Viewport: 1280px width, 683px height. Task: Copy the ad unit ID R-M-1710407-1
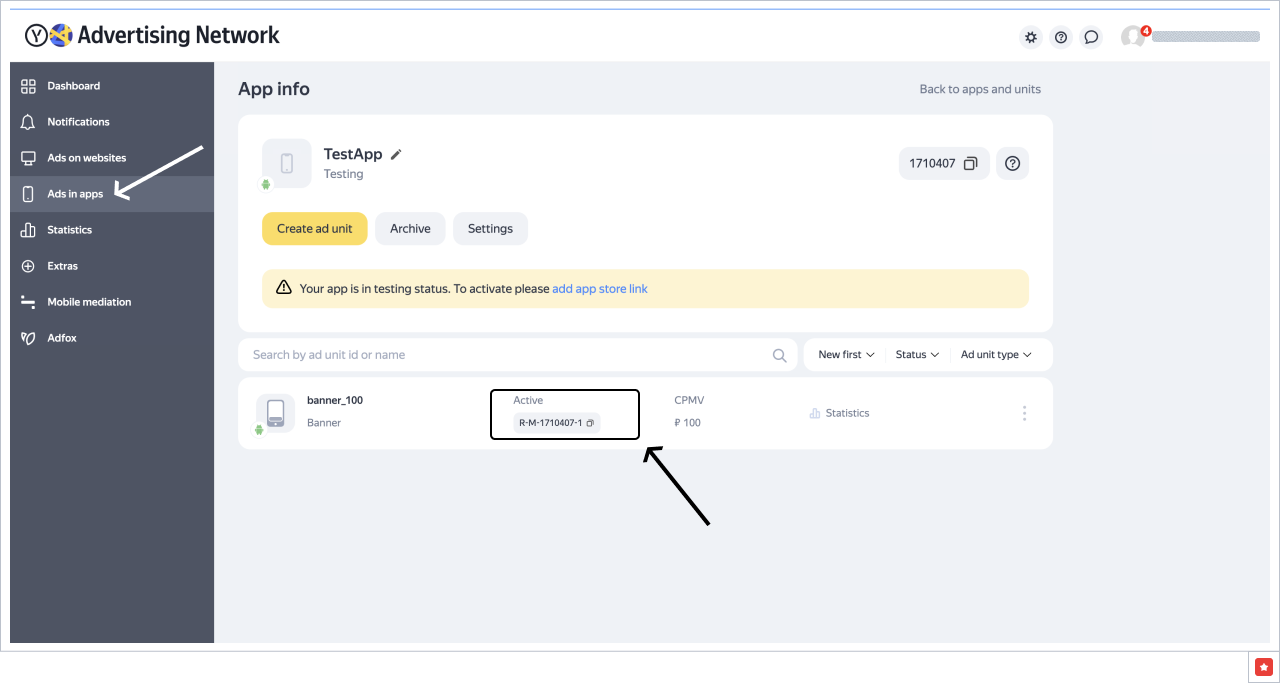(590, 423)
